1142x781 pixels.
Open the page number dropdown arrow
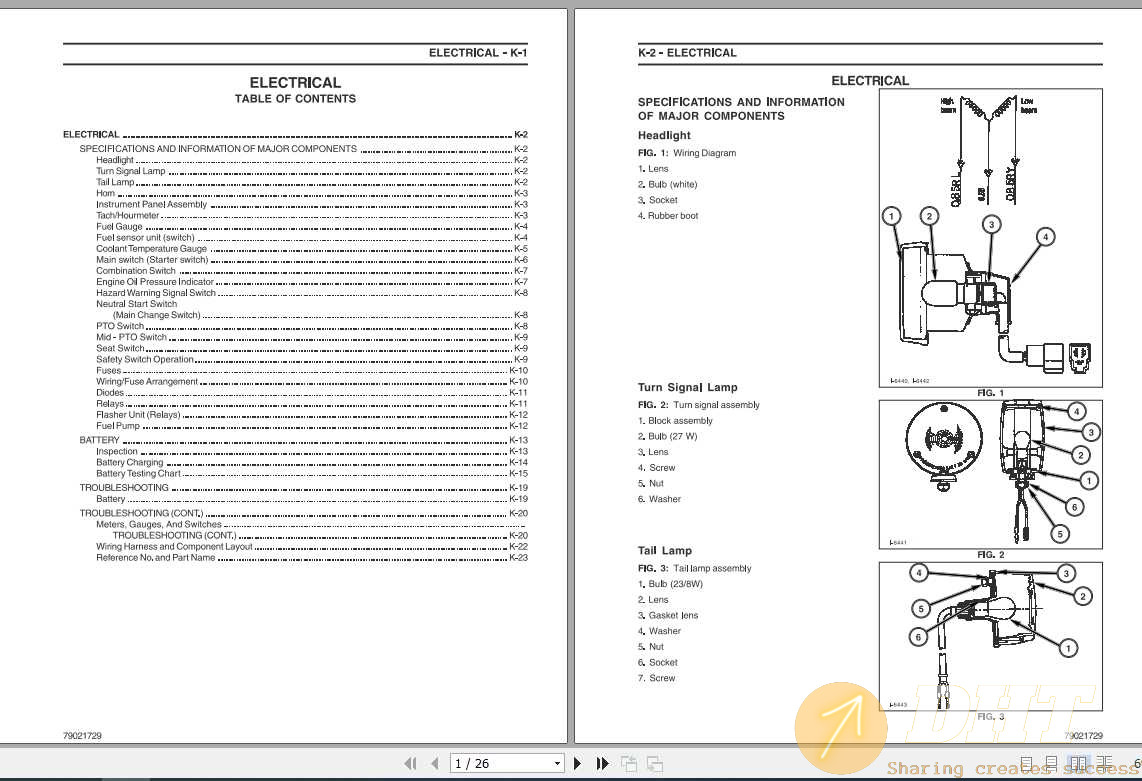tap(558, 764)
